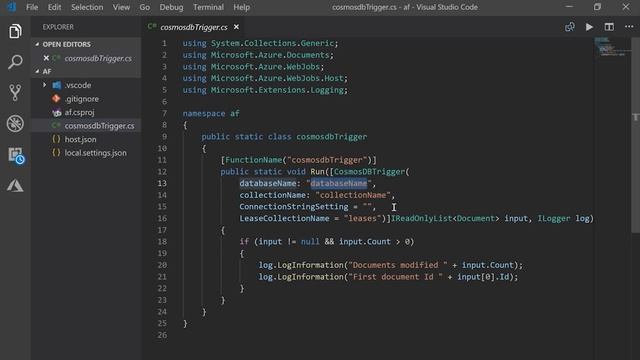Open cosmosdbTrigger.cs in the AF tree
This screenshot has height=360, width=640.
click(99, 126)
